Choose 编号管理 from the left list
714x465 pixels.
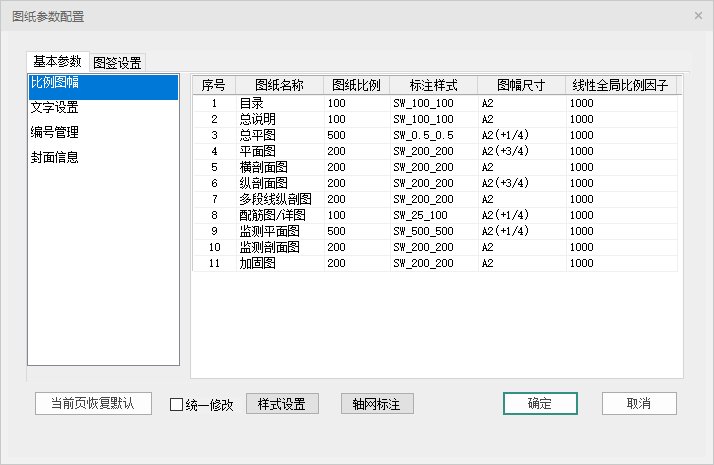(x=103, y=132)
